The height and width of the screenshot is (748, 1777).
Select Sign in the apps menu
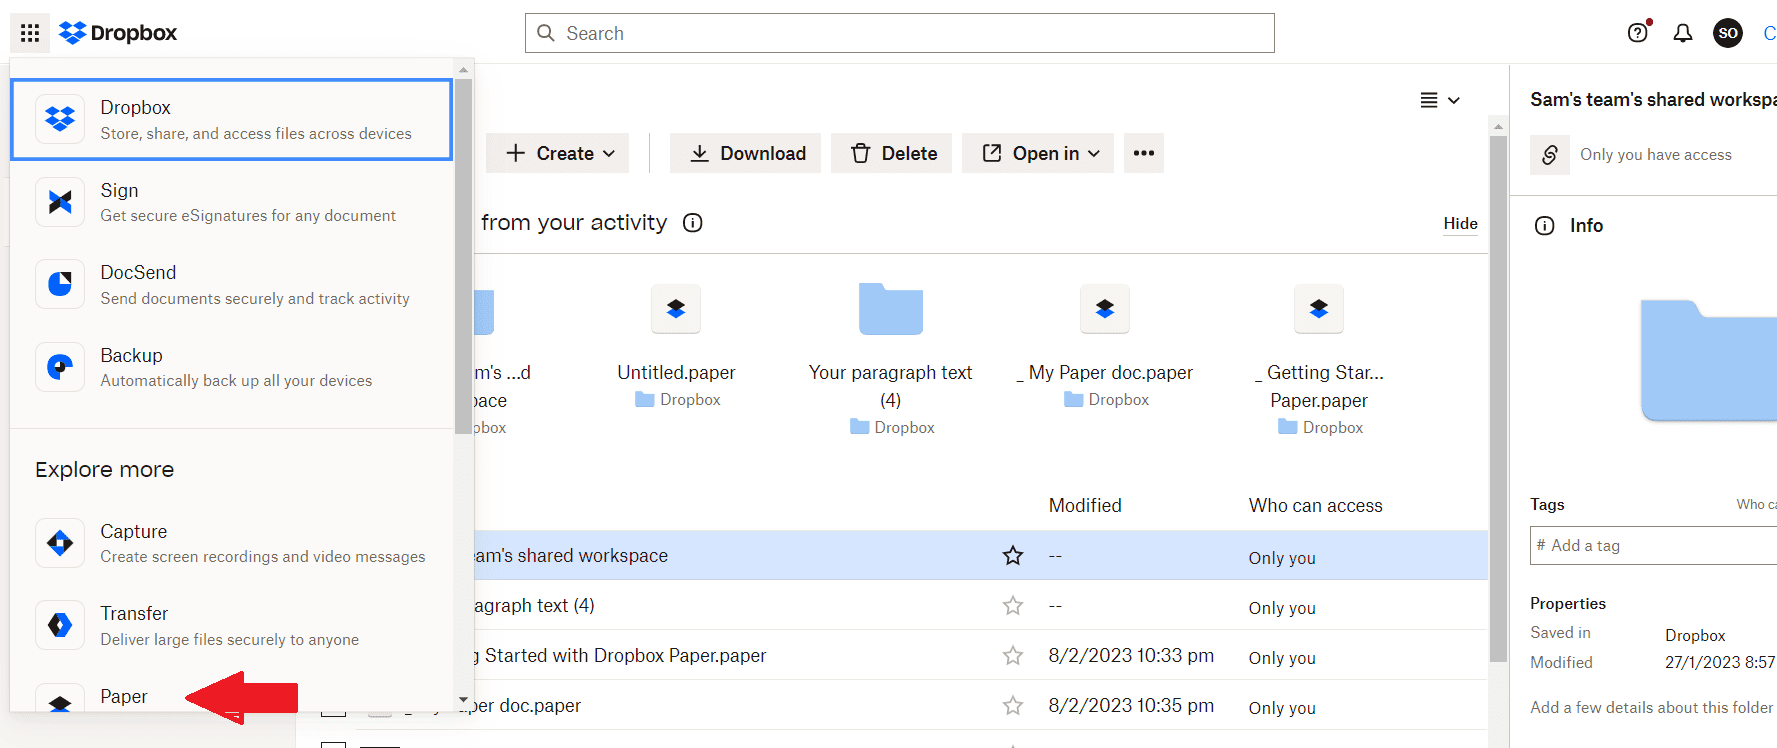[x=232, y=202]
